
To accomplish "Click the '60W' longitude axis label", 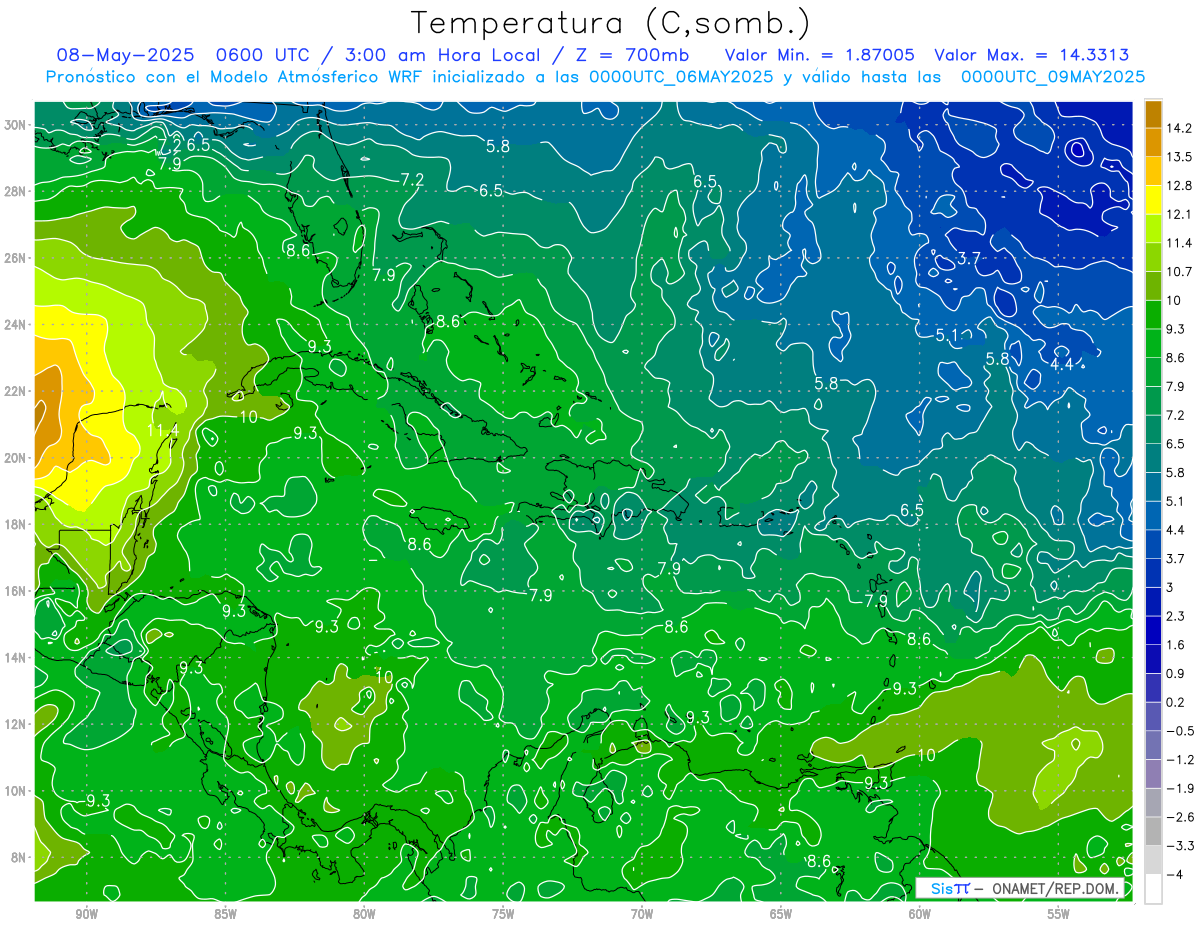I will tap(920, 914).
